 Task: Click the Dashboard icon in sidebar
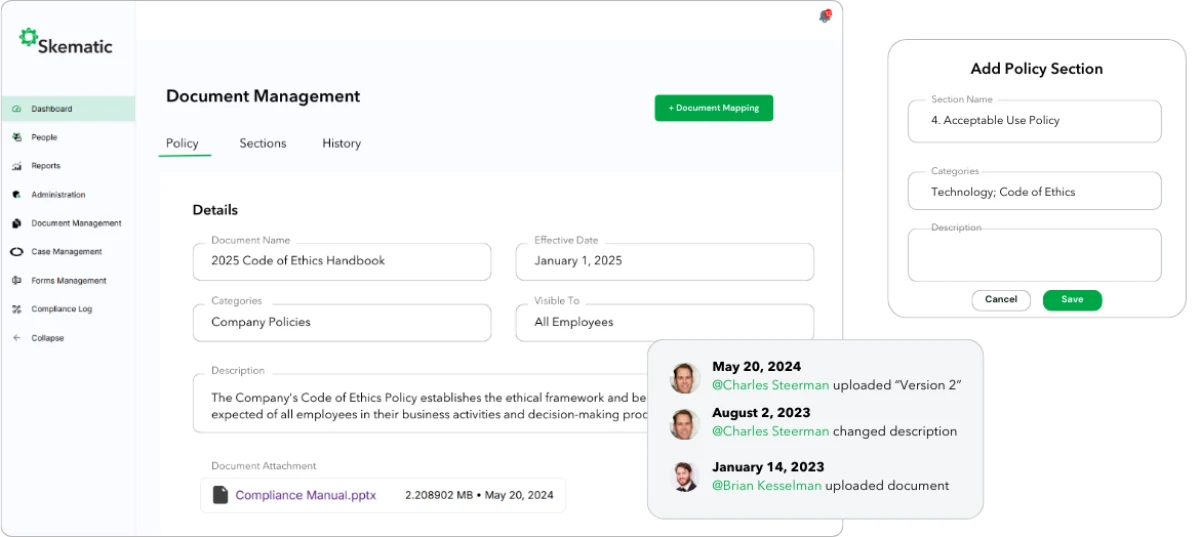pyautogui.click(x=17, y=109)
